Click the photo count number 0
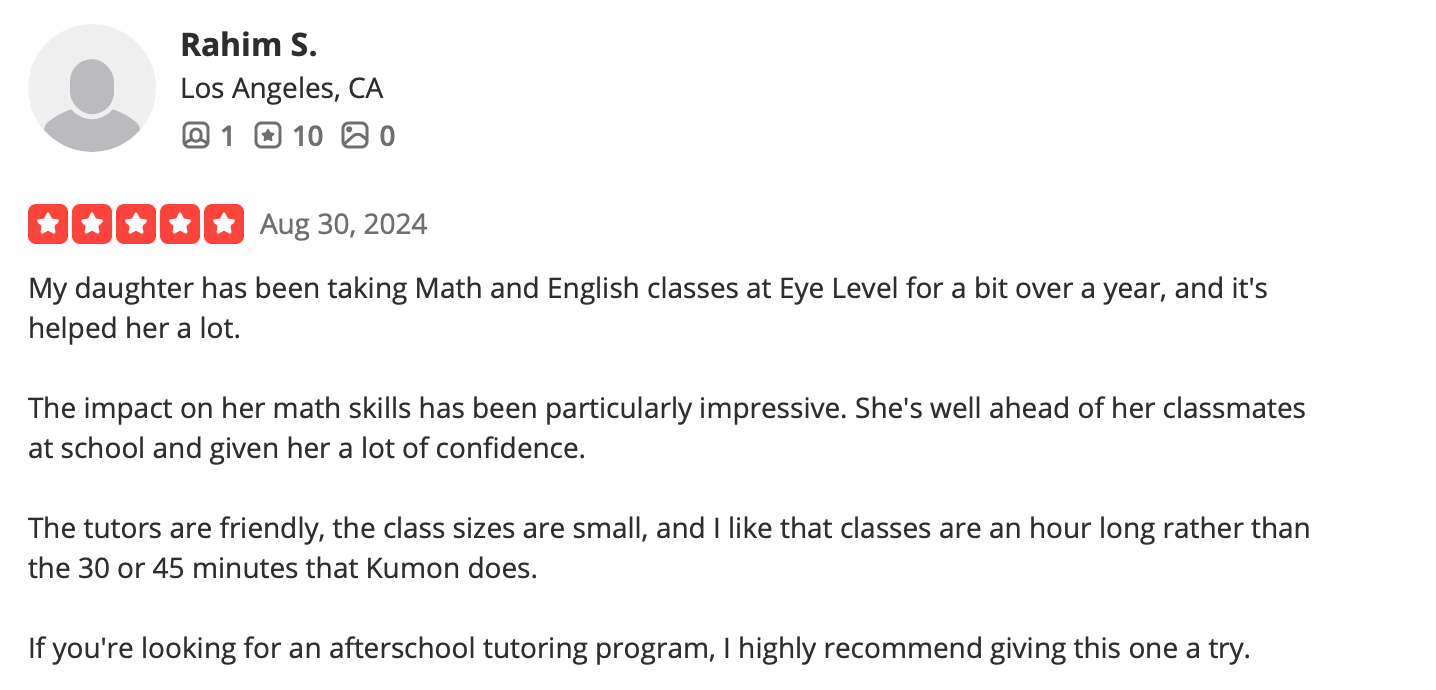This screenshot has height=690, width=1436. [387, 135]
